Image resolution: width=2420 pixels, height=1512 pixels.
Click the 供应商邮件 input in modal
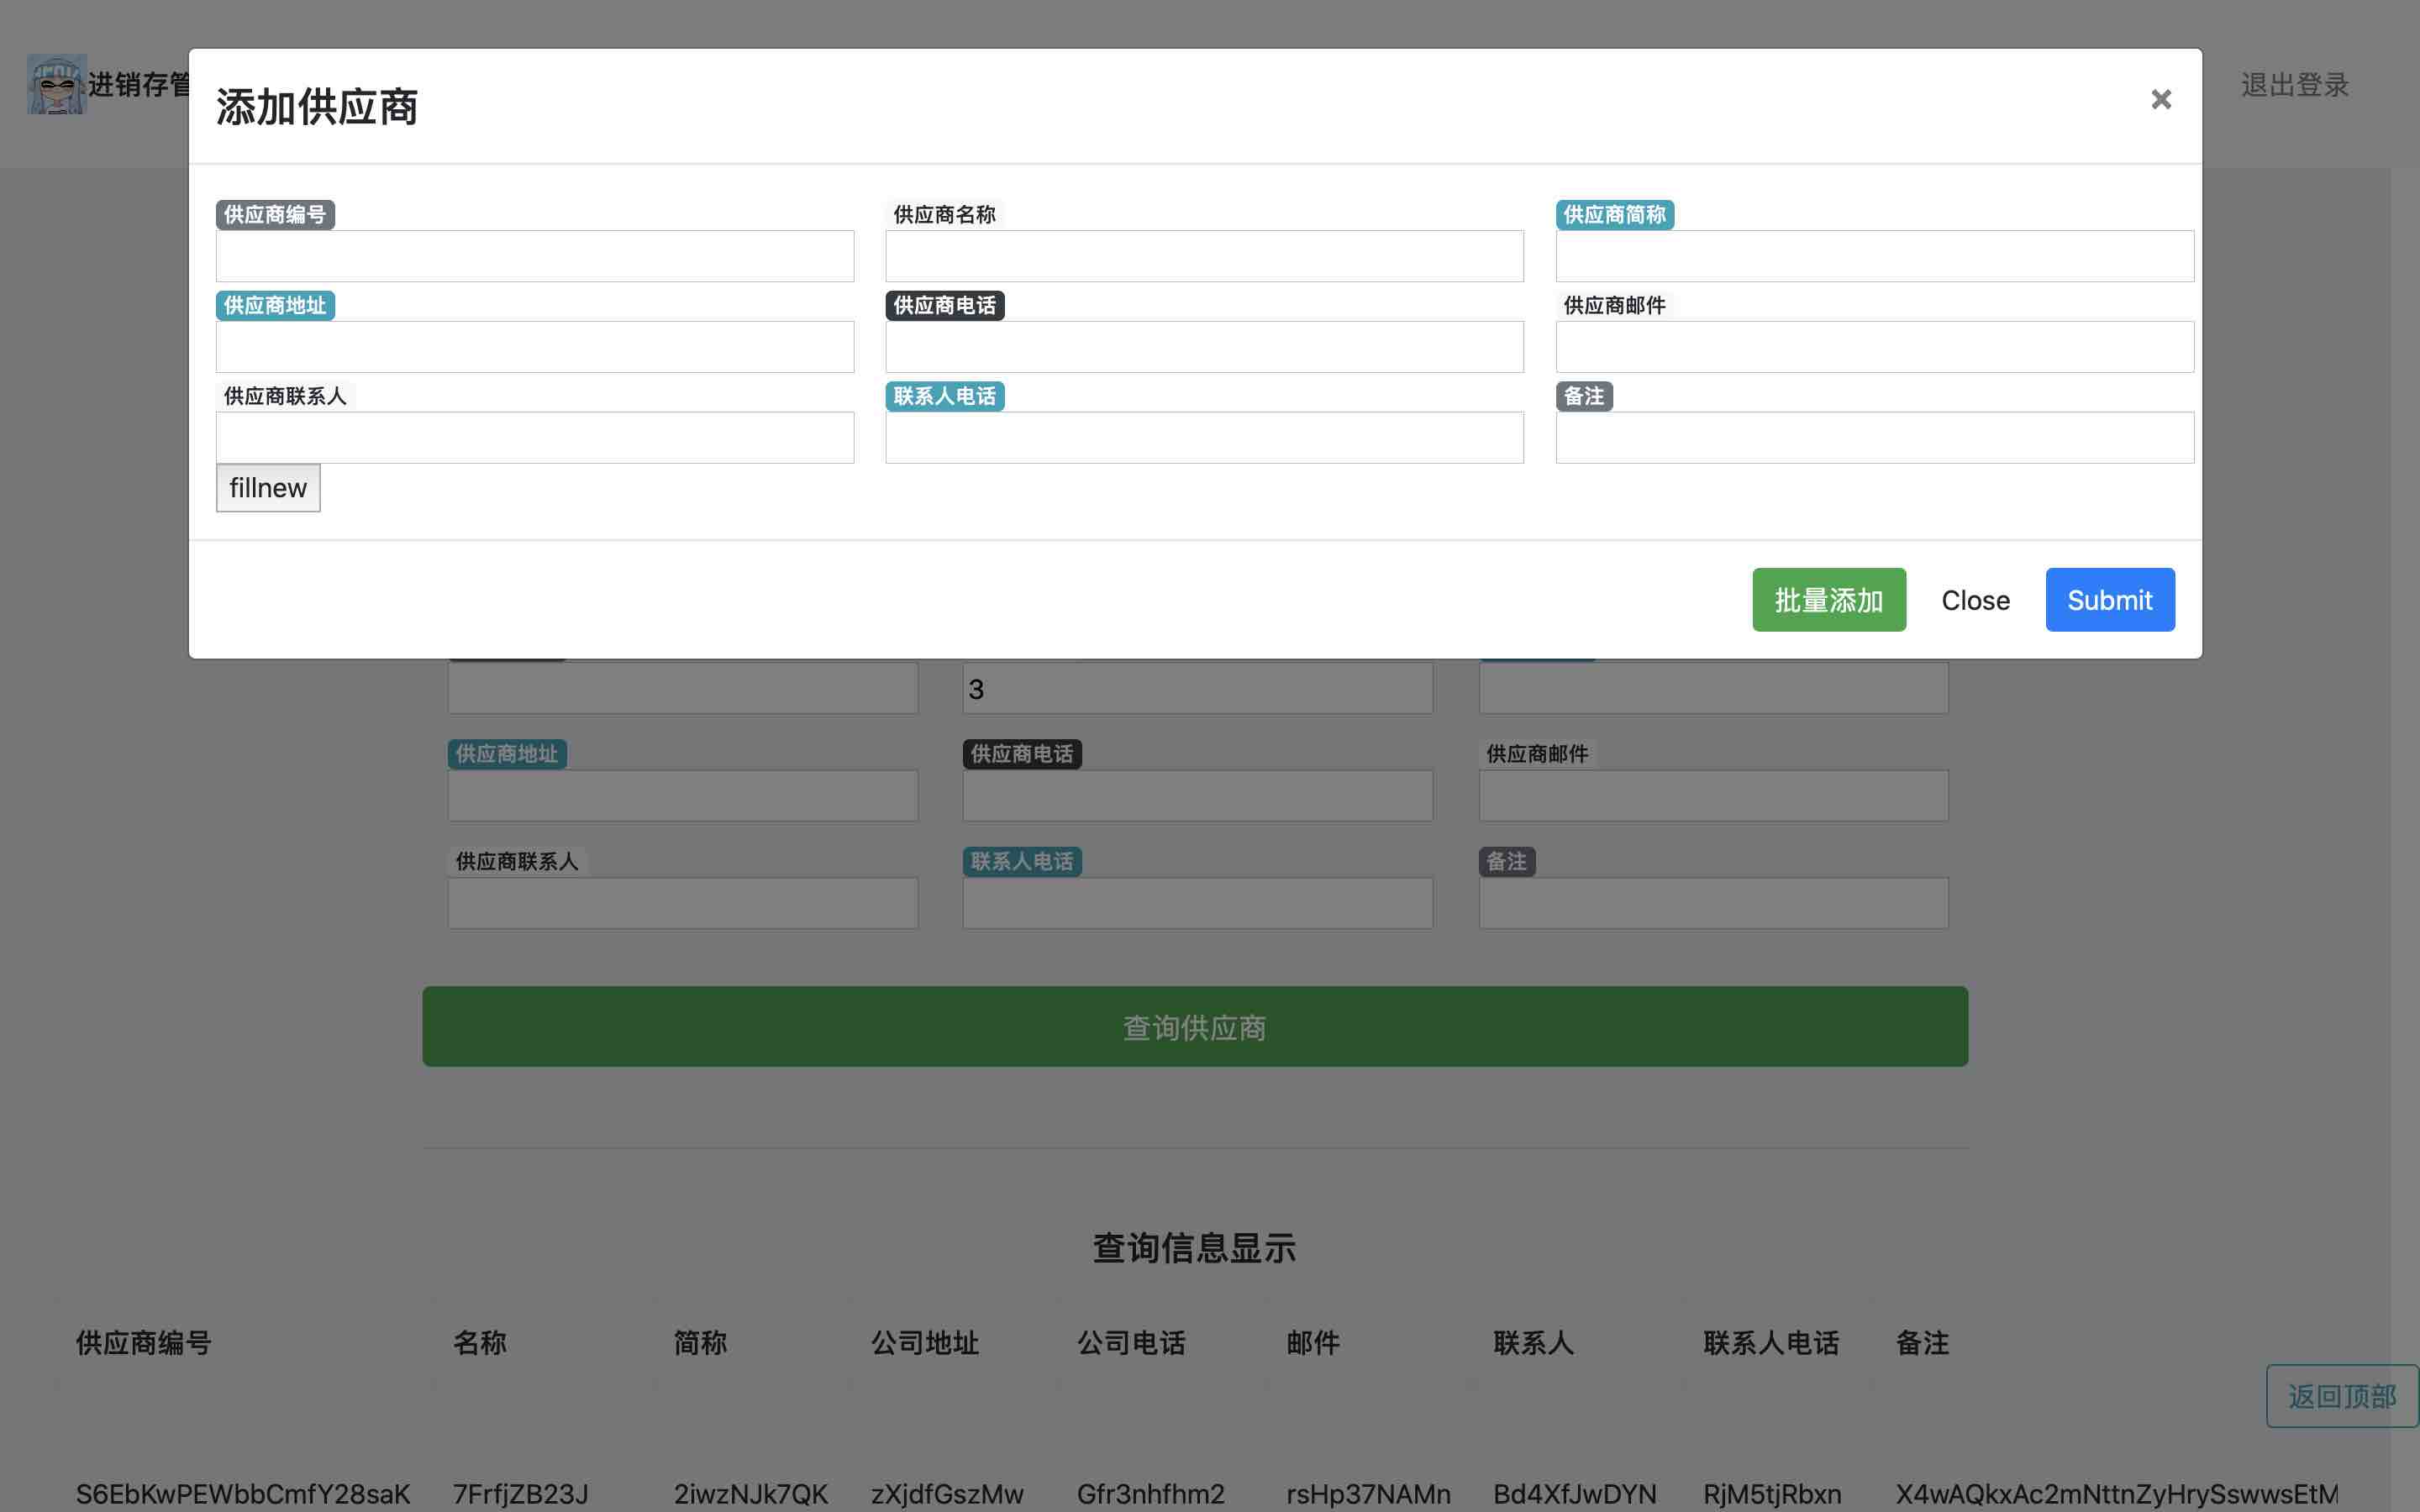(x=1874, y=347)
